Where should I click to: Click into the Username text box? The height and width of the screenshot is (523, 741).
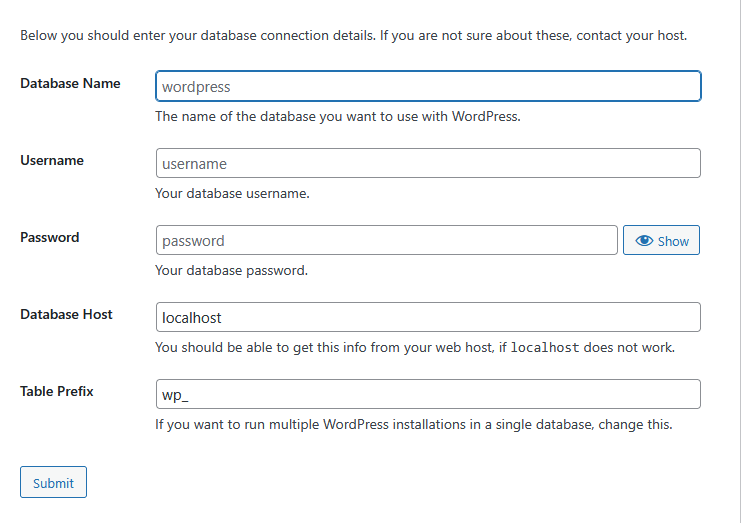click(428, 163)
